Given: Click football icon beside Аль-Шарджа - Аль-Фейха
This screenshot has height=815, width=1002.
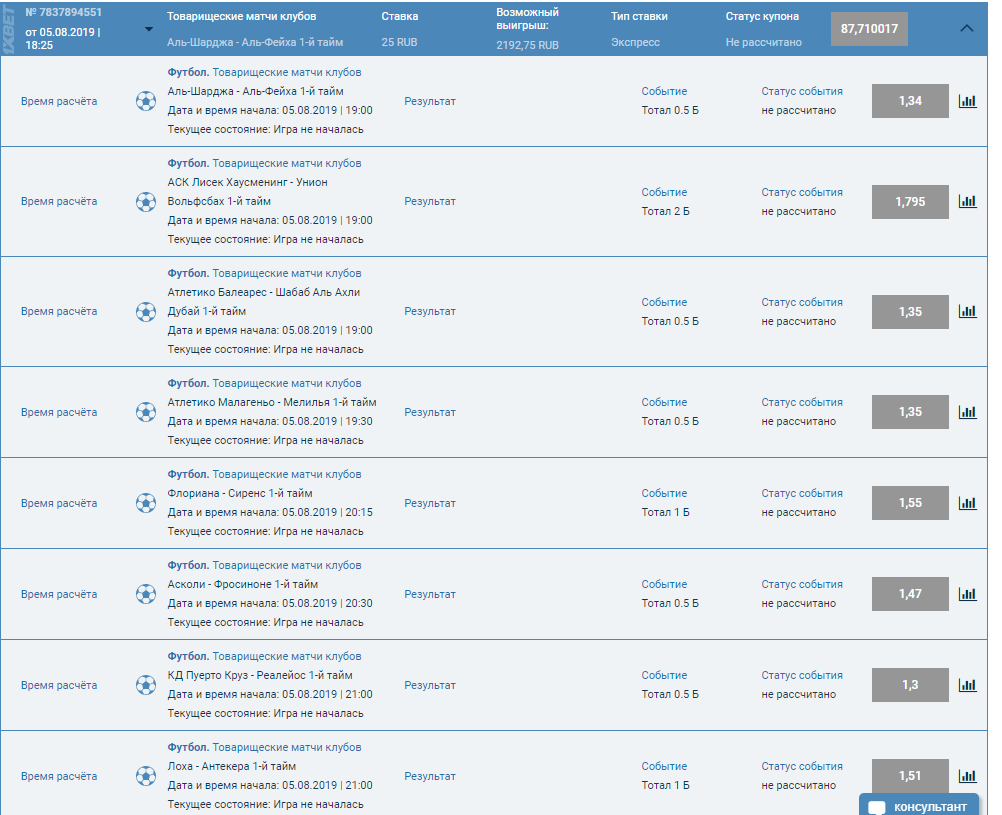Looking at the screenshot, I should [x=146, y=101].
